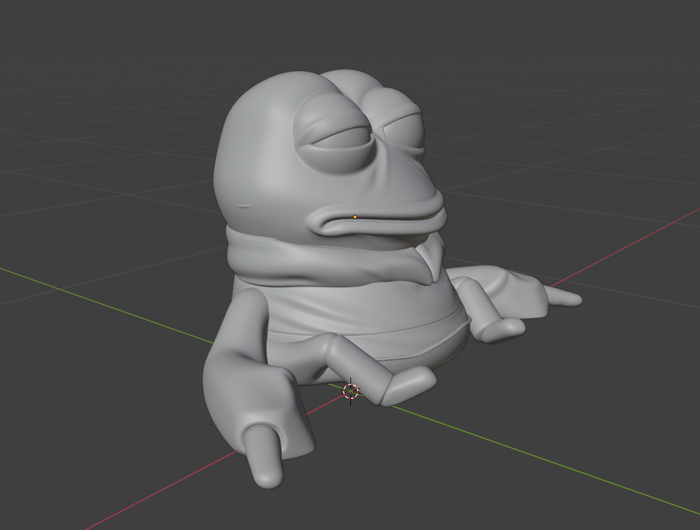Click the rounded fist beside the right hand
This screenshot has height=530, width=700.
pos(497,326)
